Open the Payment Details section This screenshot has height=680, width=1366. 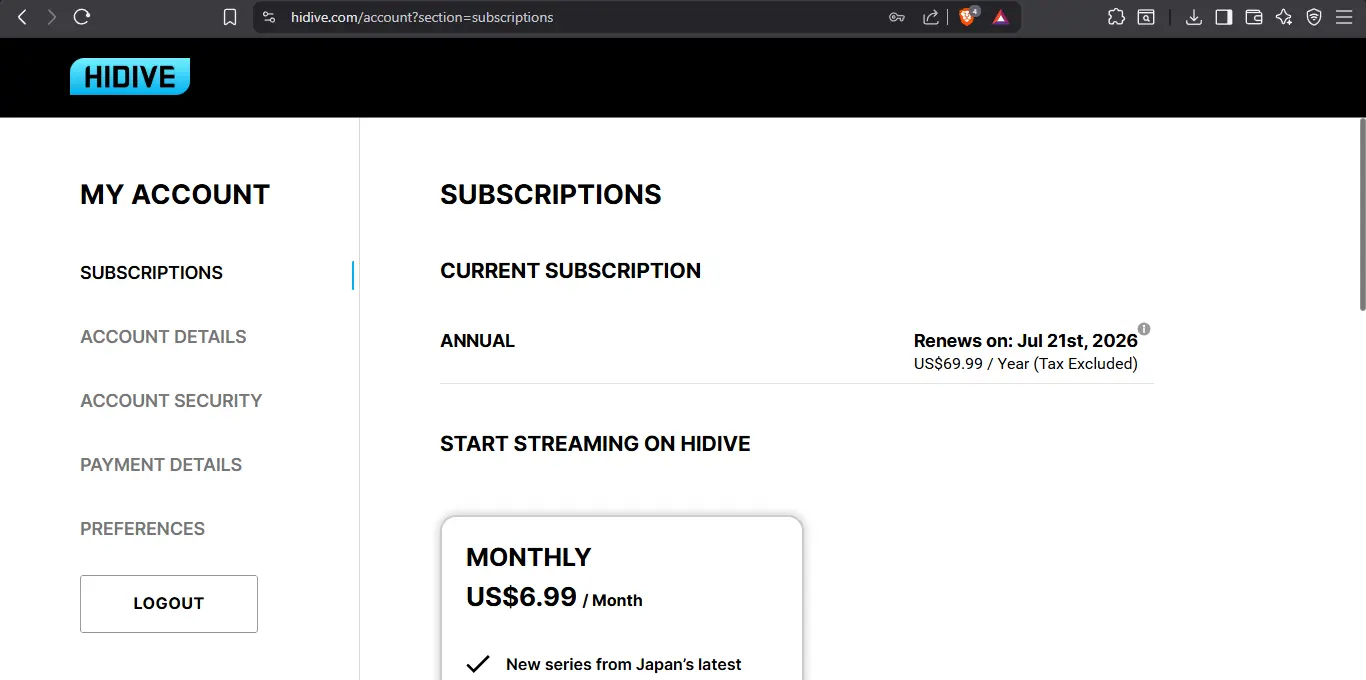point(161,465)
